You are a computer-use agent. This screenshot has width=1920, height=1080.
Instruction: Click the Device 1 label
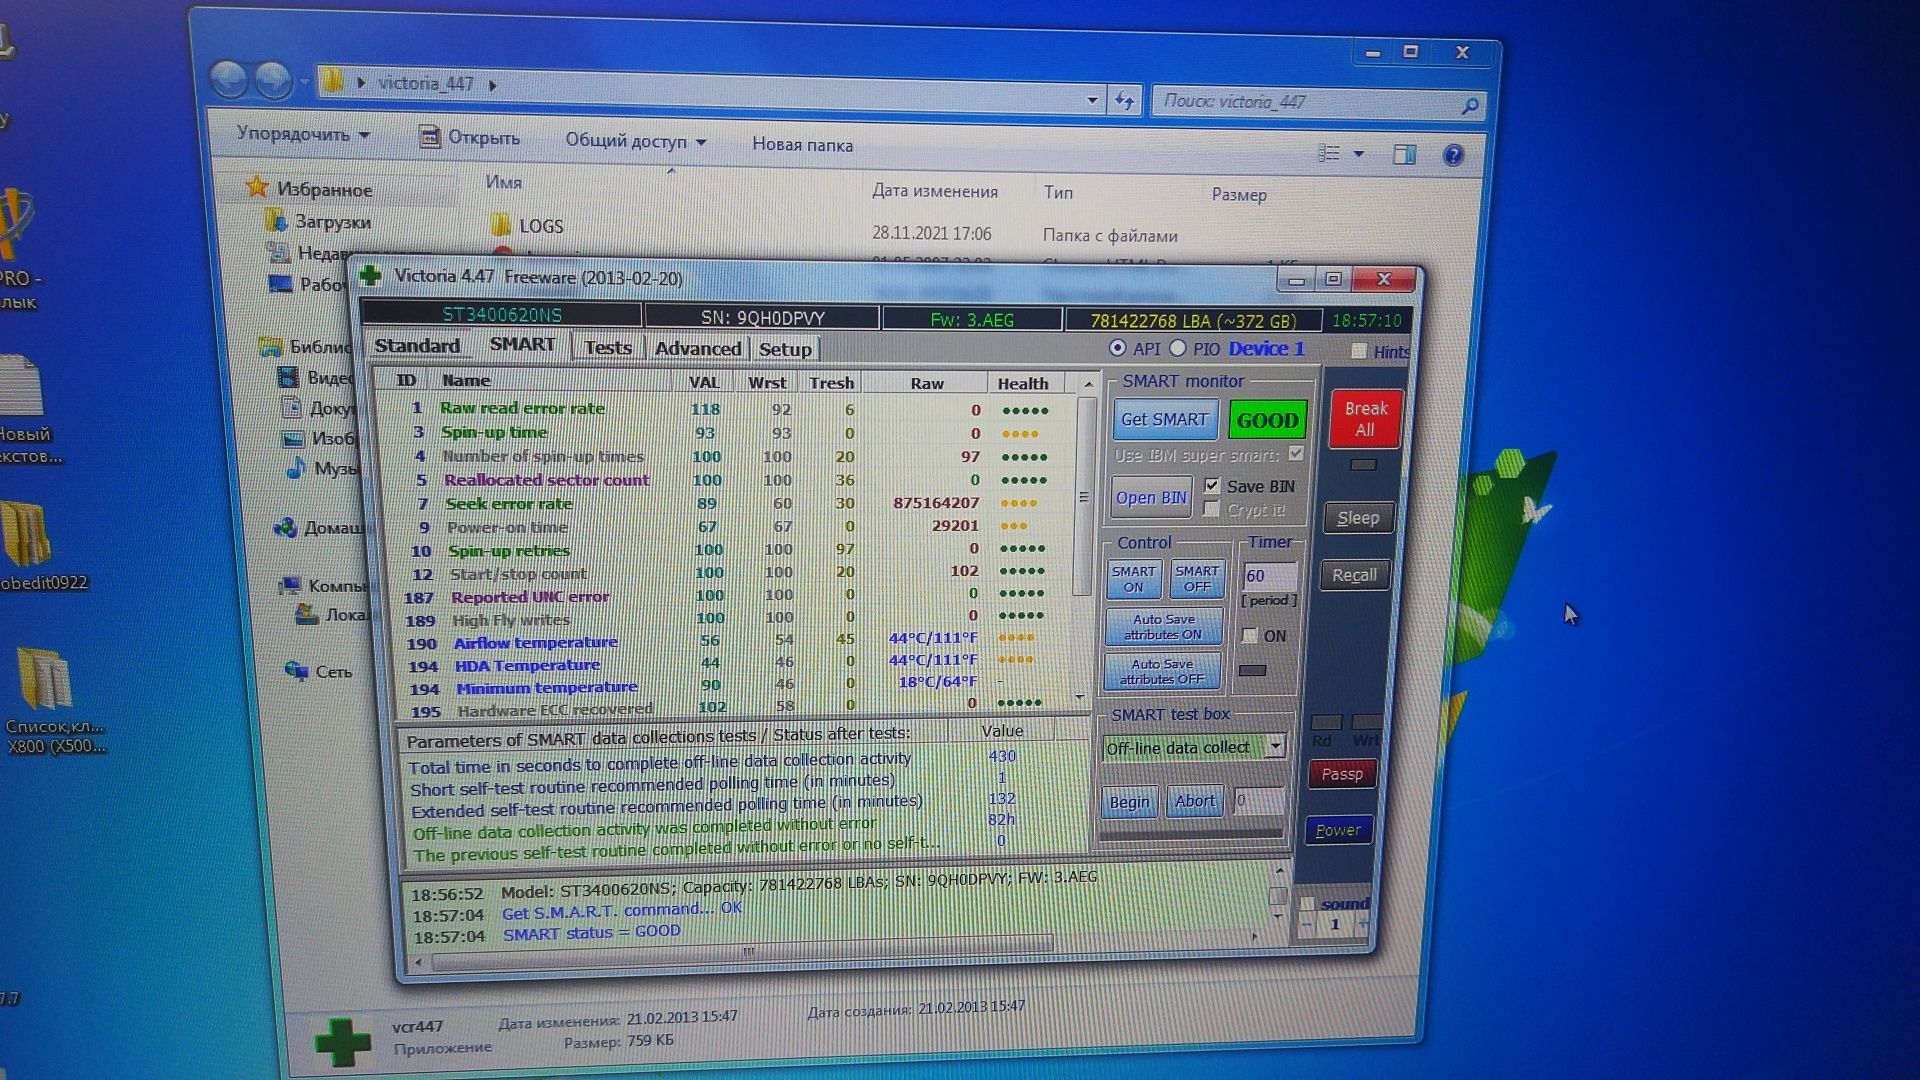pyautogui.click(x=1266, y=349)
